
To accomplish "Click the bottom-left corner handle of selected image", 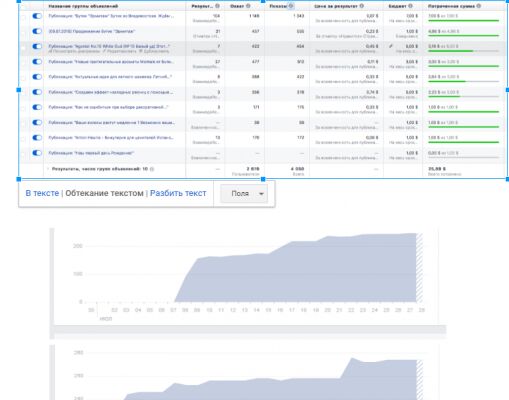I will click(19, 179).
